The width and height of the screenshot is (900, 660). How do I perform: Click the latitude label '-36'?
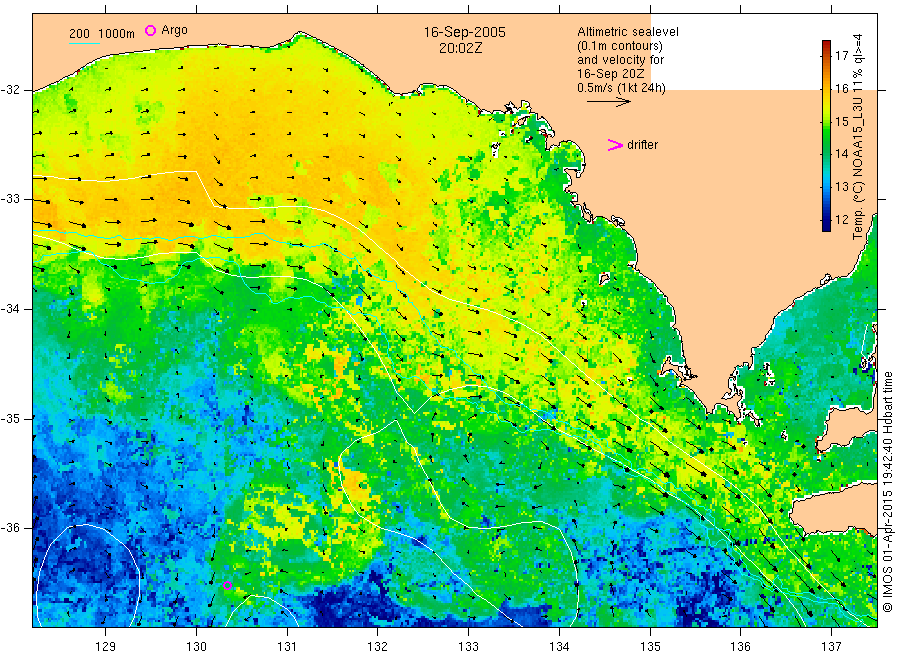click(11, 527)
